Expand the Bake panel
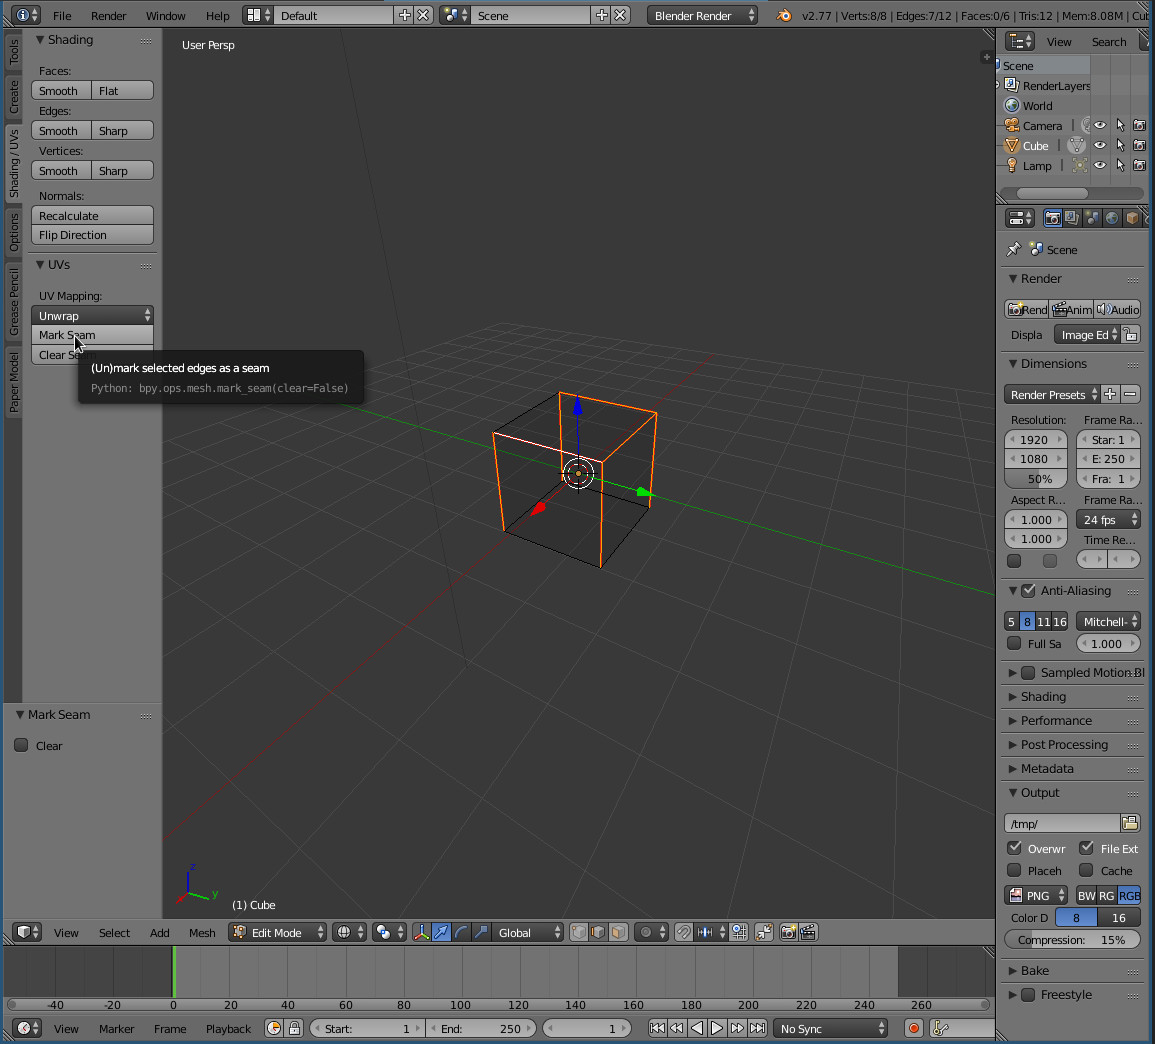1155x1044 pixels. [x=1013, y=971]
